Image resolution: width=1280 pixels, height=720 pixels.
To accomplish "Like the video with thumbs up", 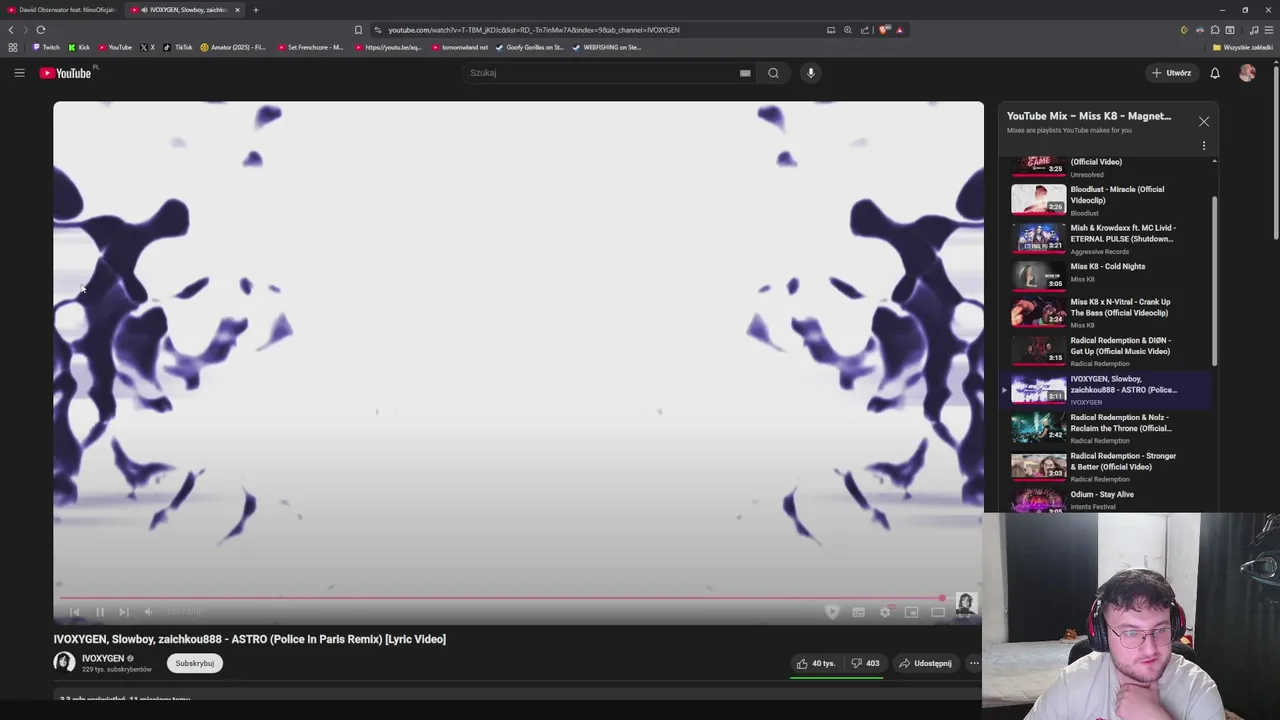I will point(816,663).
